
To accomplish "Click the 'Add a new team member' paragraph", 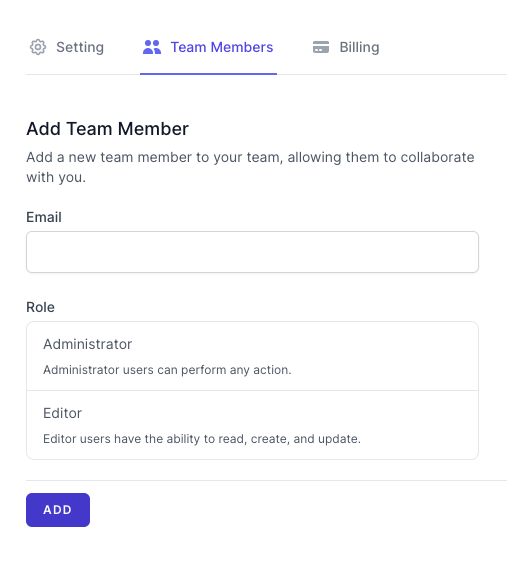I will [x=250, y=167].
